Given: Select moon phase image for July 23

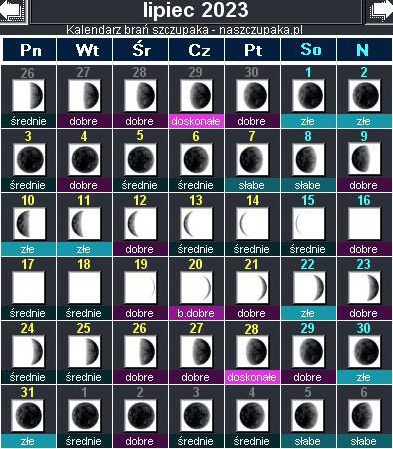Looking at the screenshot, I should coord(364,287).
